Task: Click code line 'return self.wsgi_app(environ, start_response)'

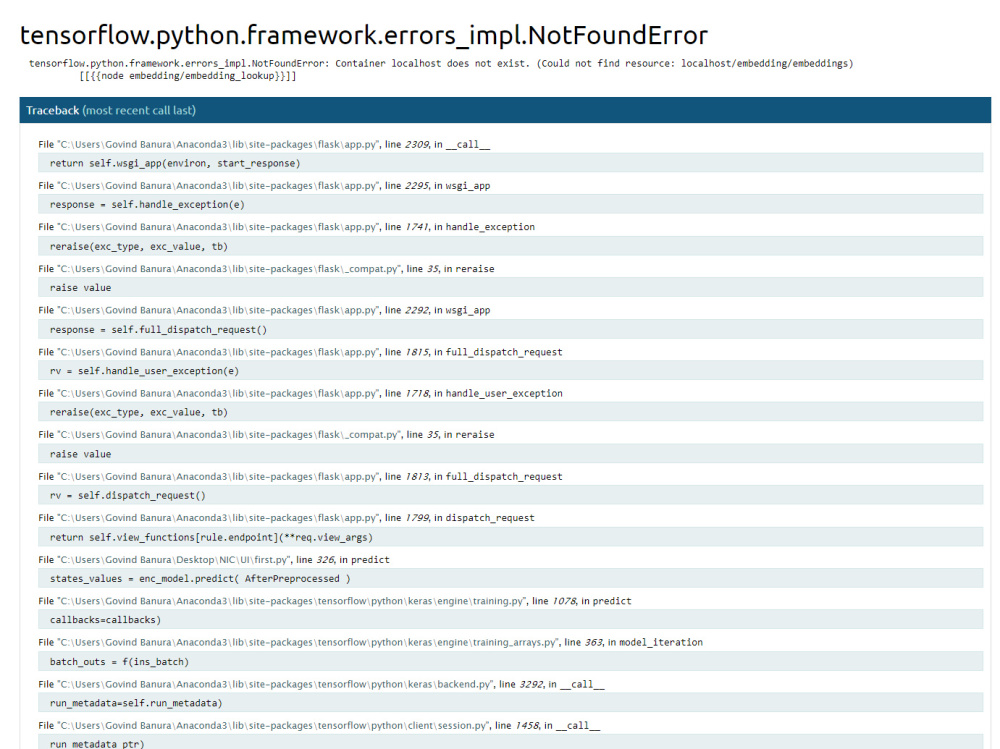Action: (510, 163)
